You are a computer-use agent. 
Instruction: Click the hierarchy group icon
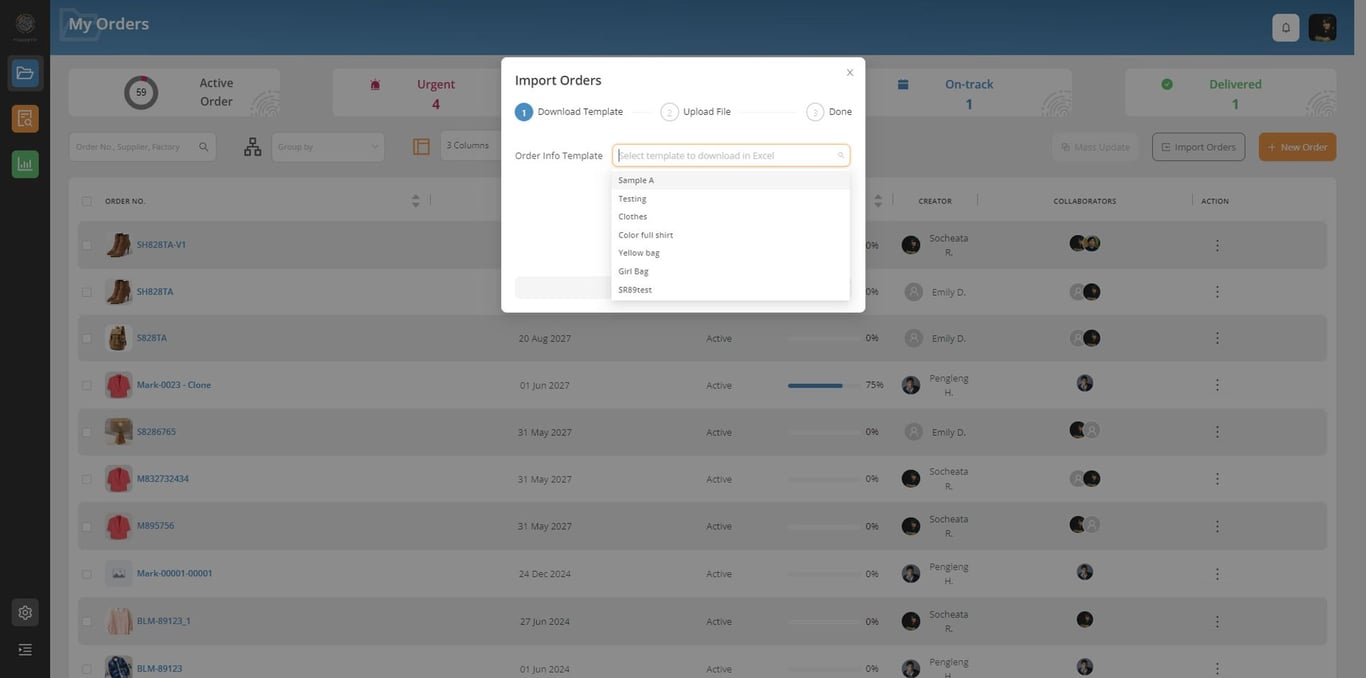[253, 147]
